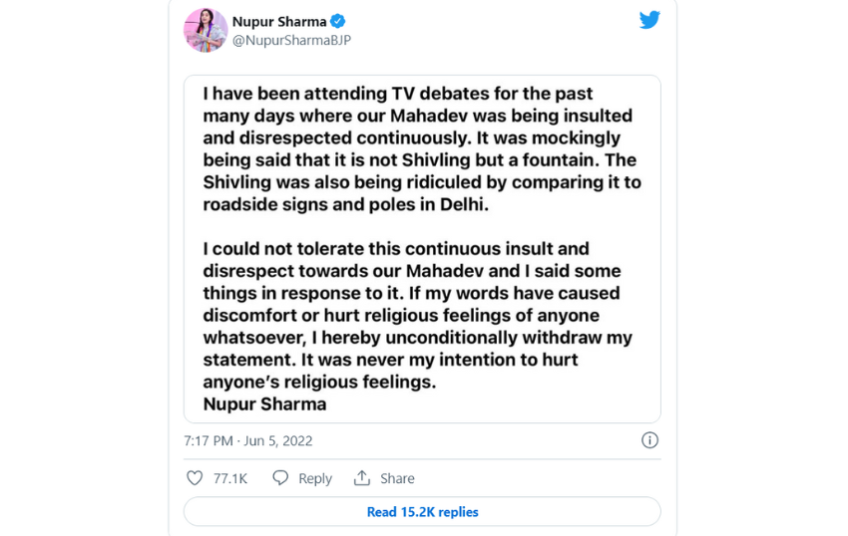Viewport: 848px width, 536px height.
Task: Open the @NupurSharmaBJP handle link
Action: [x=292, y=40]
